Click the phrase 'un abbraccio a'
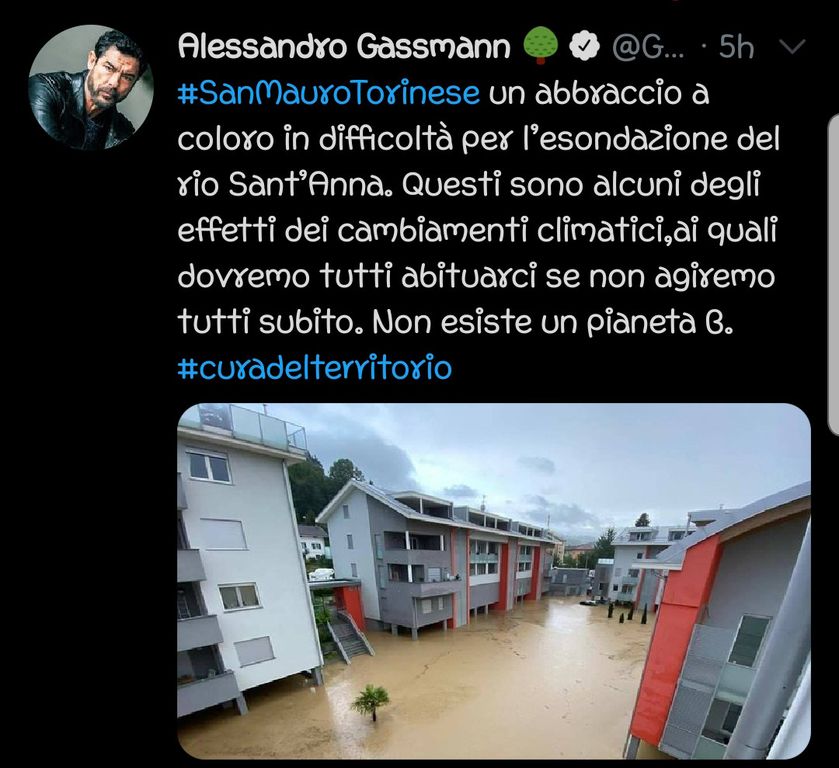Image resolution: width=839 pixels, height=768 pixels. [x=599, y=93]
